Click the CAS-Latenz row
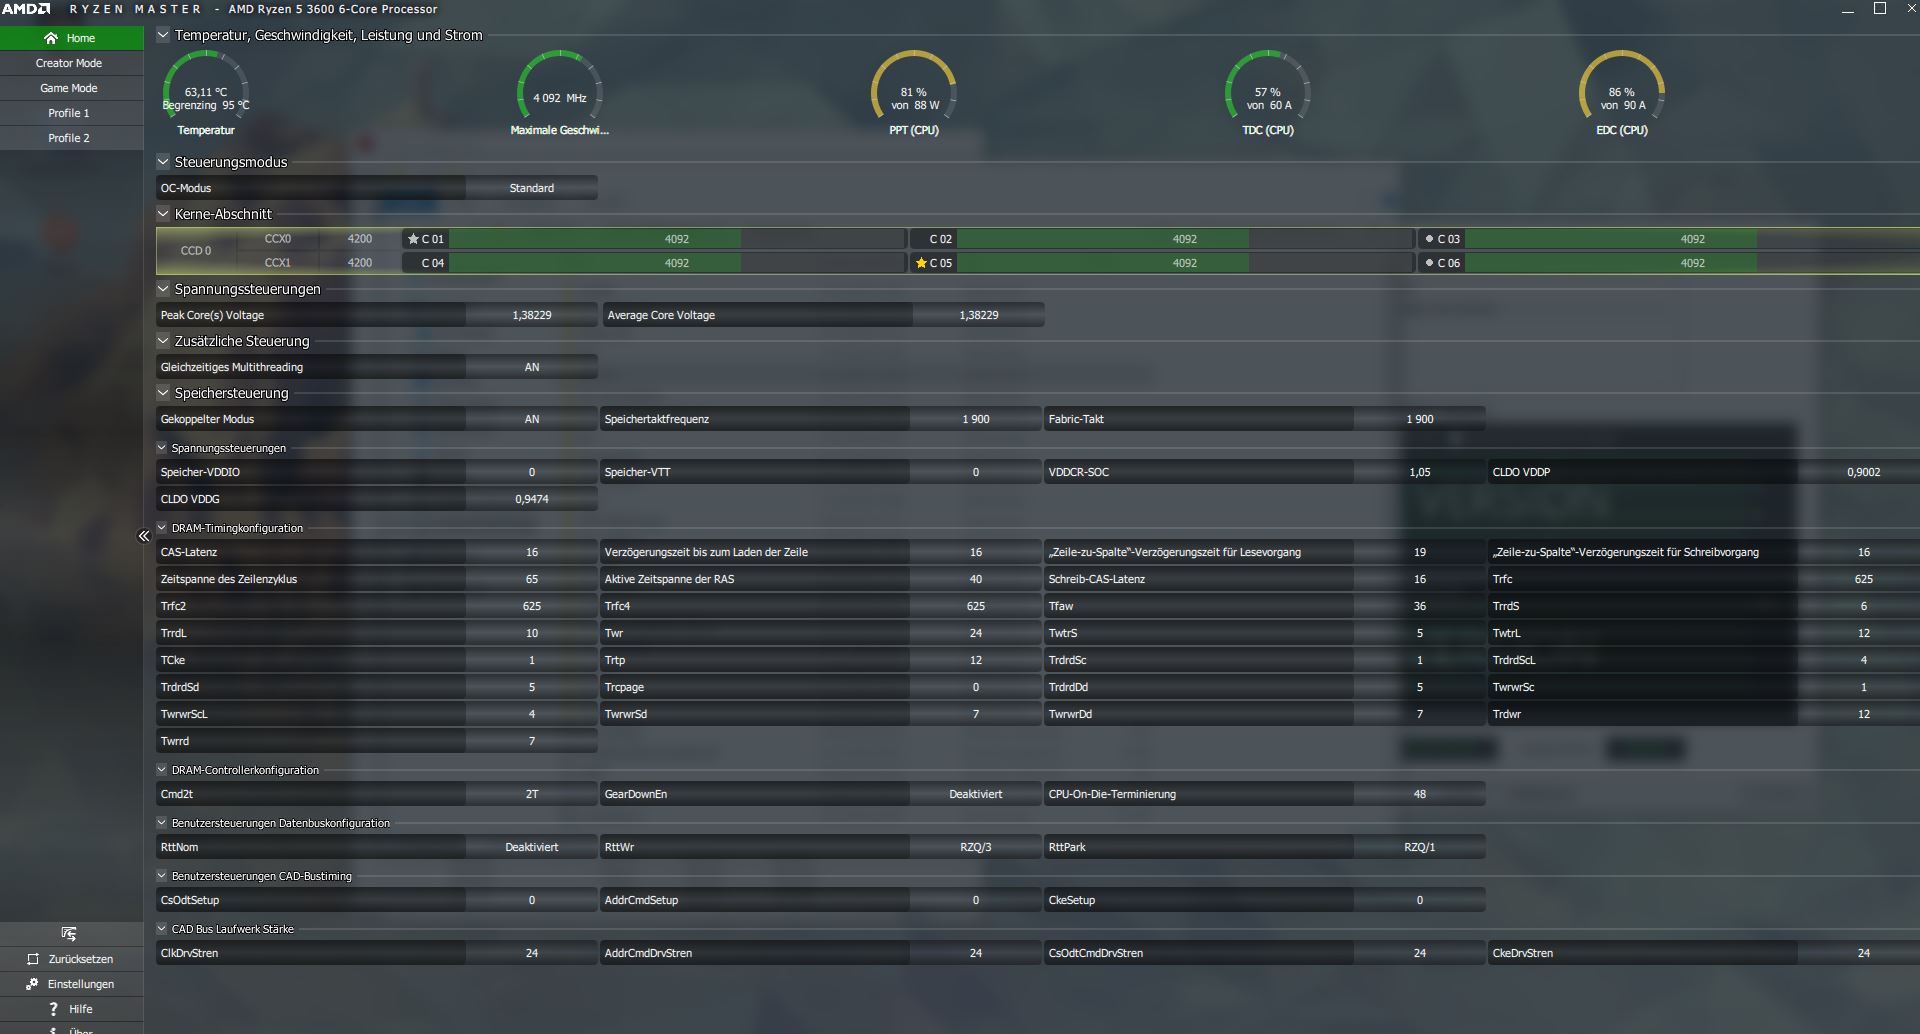Viewport: 1920px width, 1034px height. click(377, 552)
